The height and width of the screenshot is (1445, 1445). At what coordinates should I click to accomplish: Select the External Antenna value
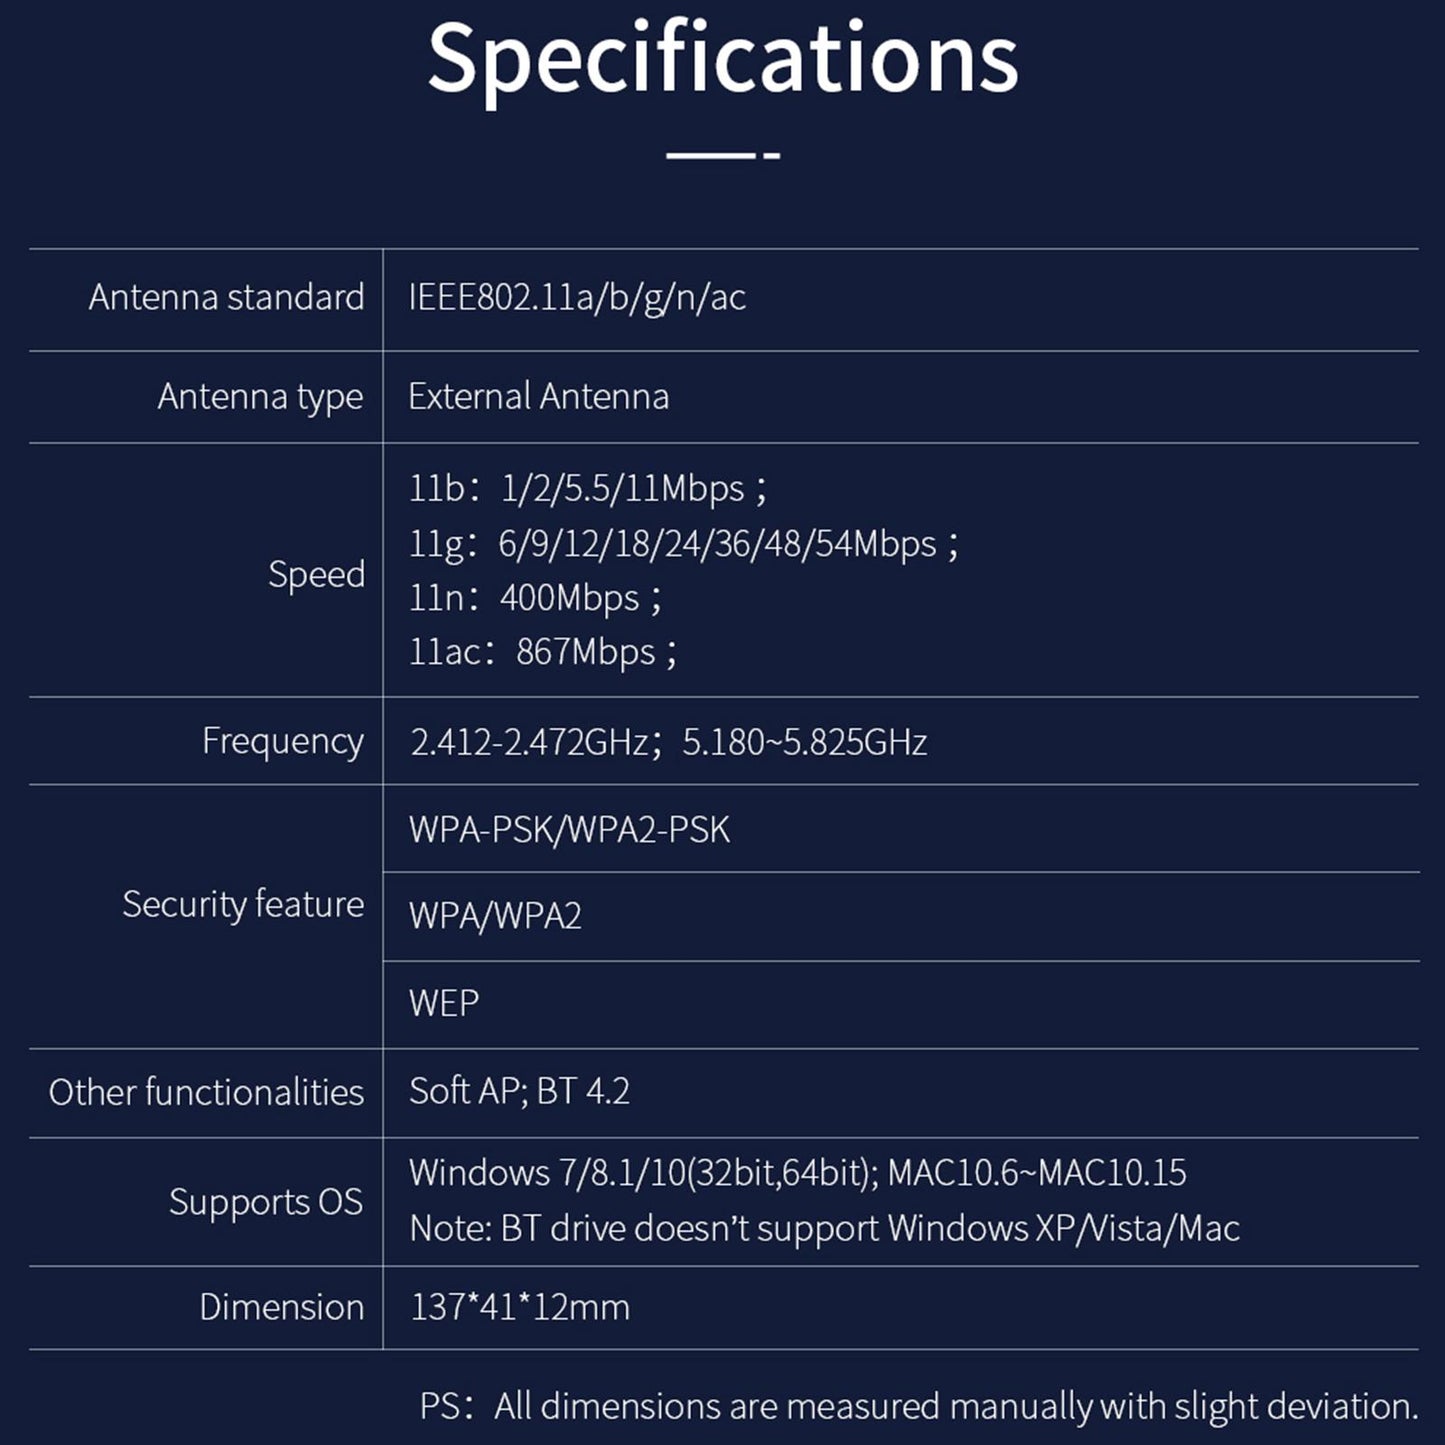[x=538, y=397]
